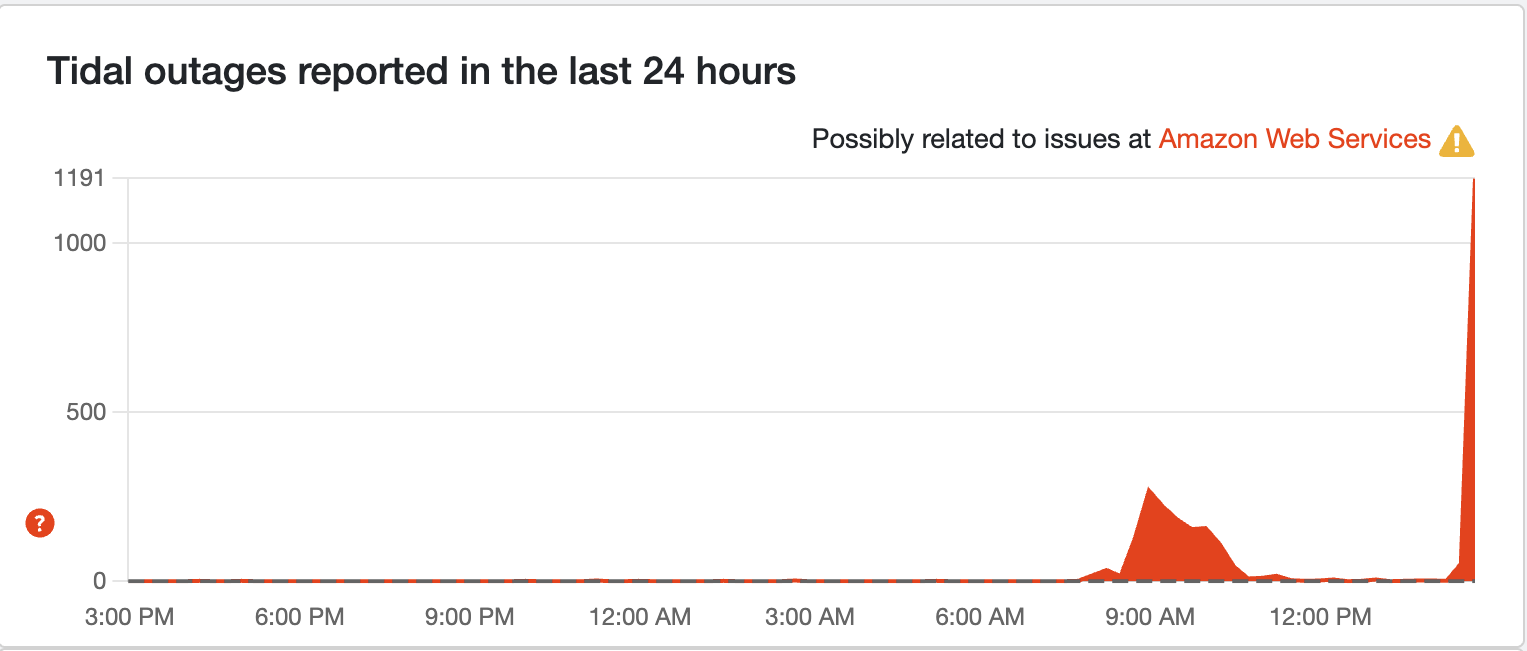This screenshot has height=651, width=1527.
Task: Open the Amazon Web Services link
Action: click(x=1294, y=139)
